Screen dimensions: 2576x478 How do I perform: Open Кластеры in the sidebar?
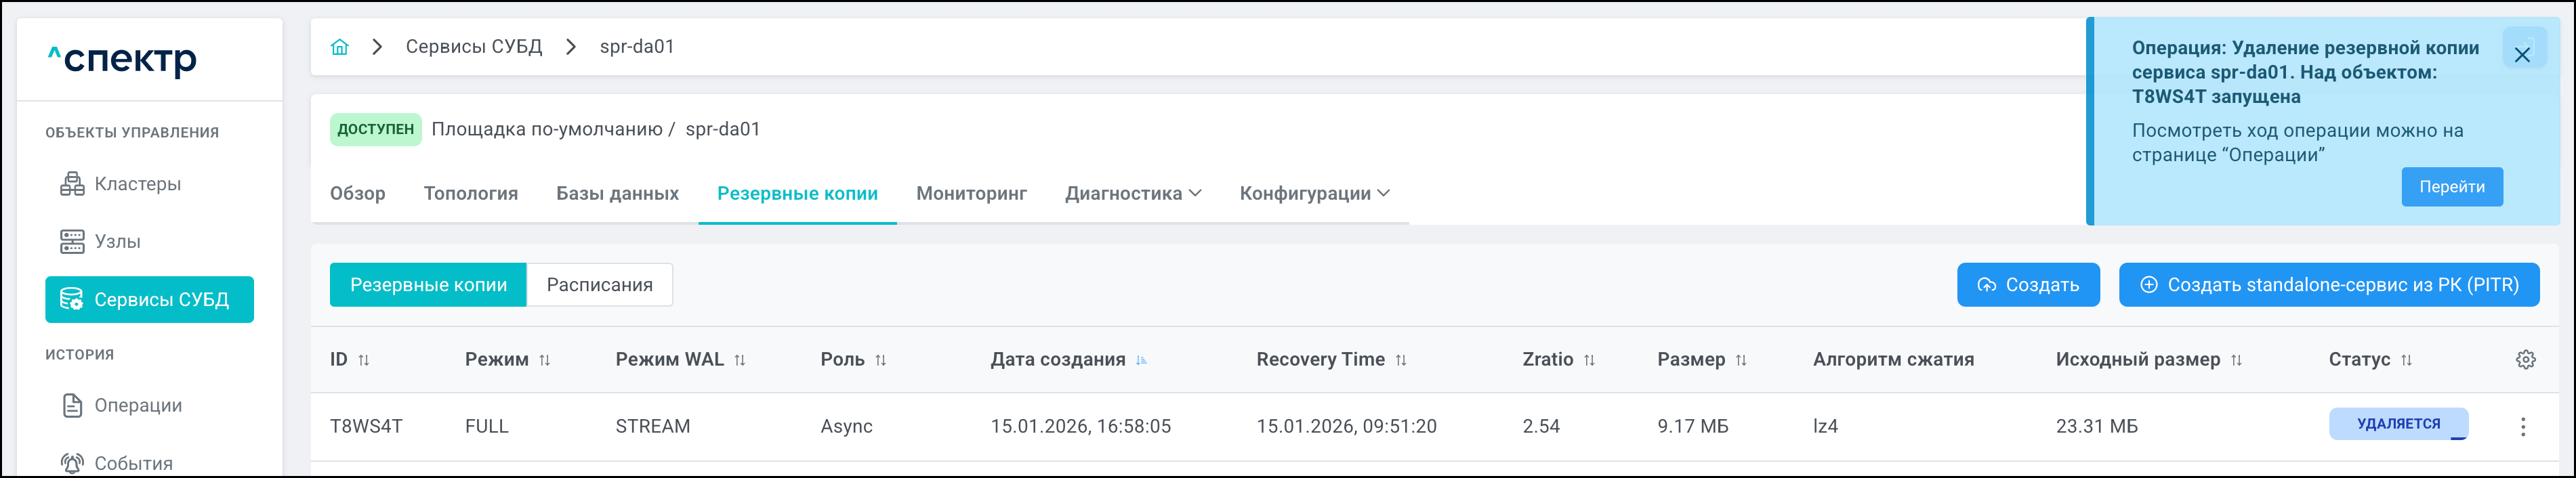click(137, 184)
